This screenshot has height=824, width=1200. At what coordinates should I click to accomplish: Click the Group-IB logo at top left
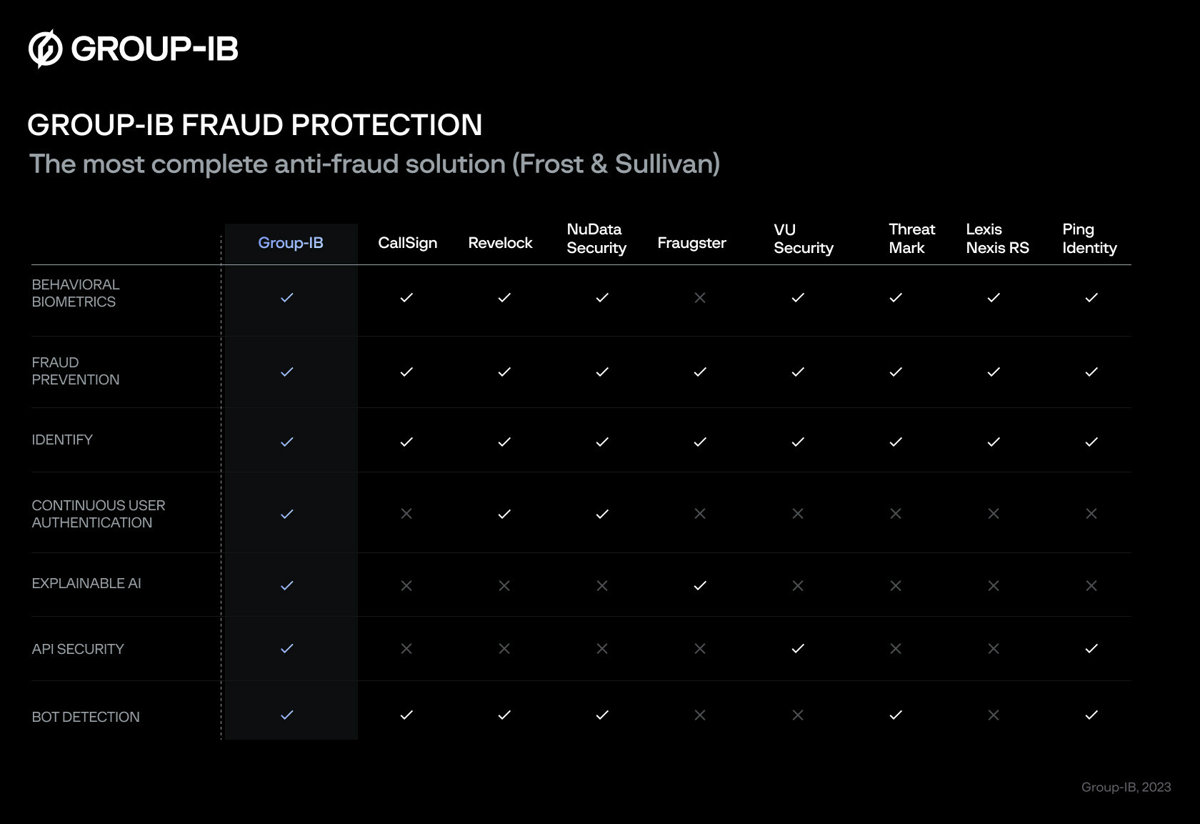click(x=133, y=48)
